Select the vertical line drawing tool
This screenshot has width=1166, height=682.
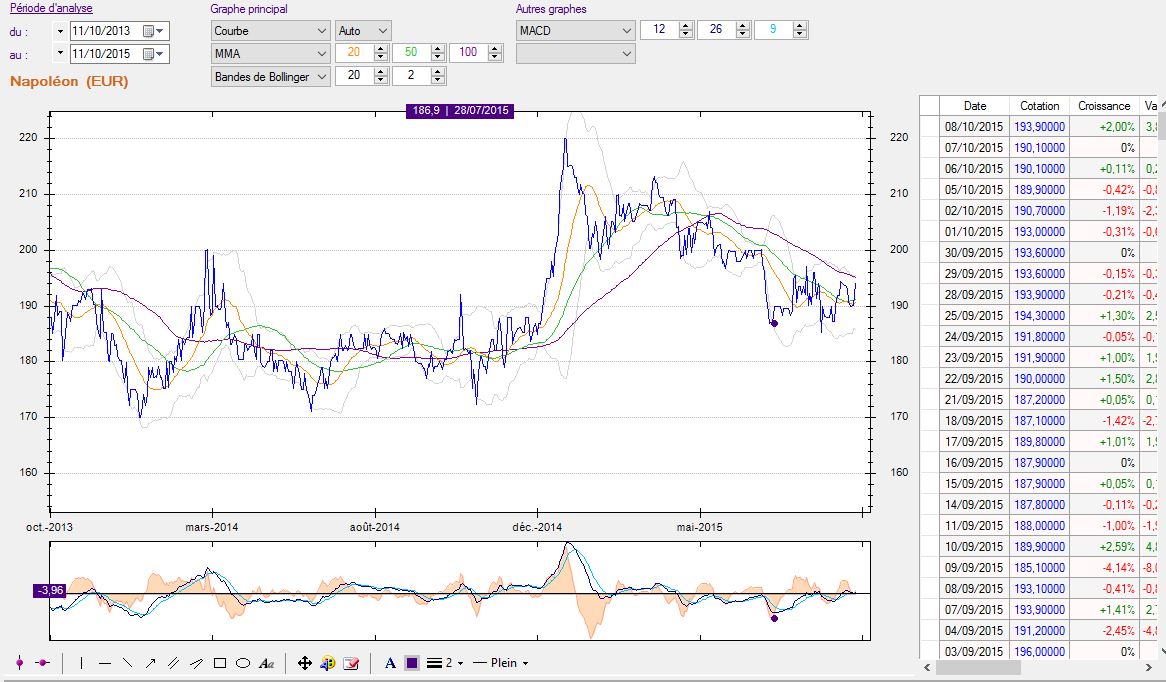pos(81,663)
